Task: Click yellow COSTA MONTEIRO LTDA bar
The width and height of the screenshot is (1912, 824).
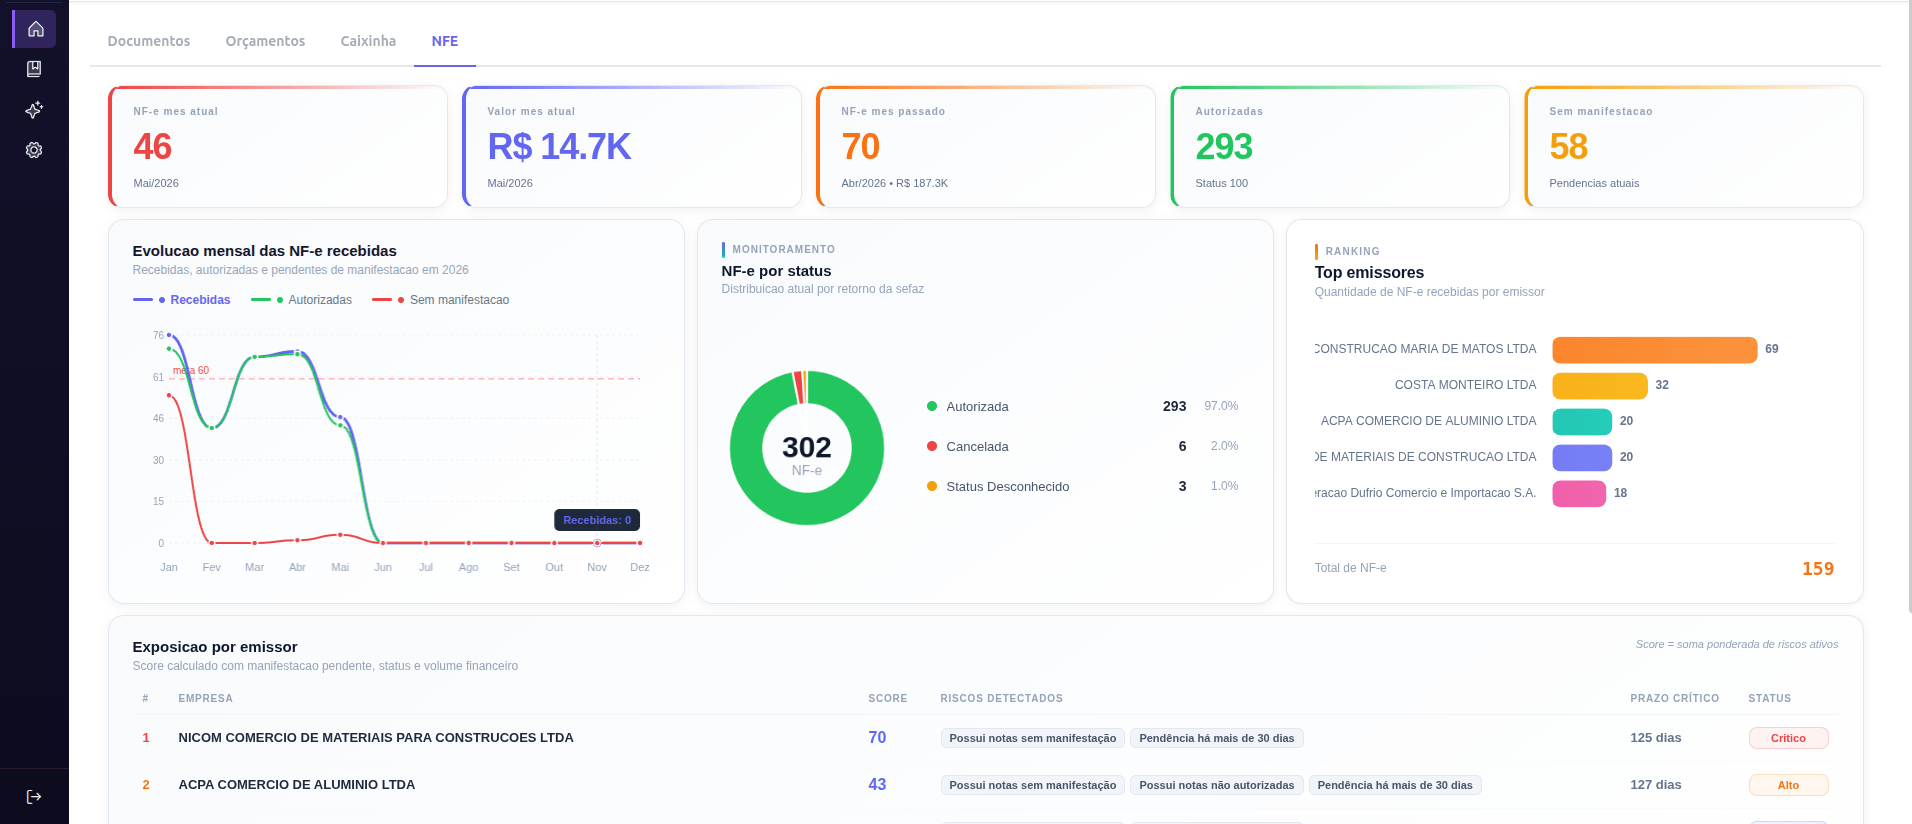Action: (1599, 385)
